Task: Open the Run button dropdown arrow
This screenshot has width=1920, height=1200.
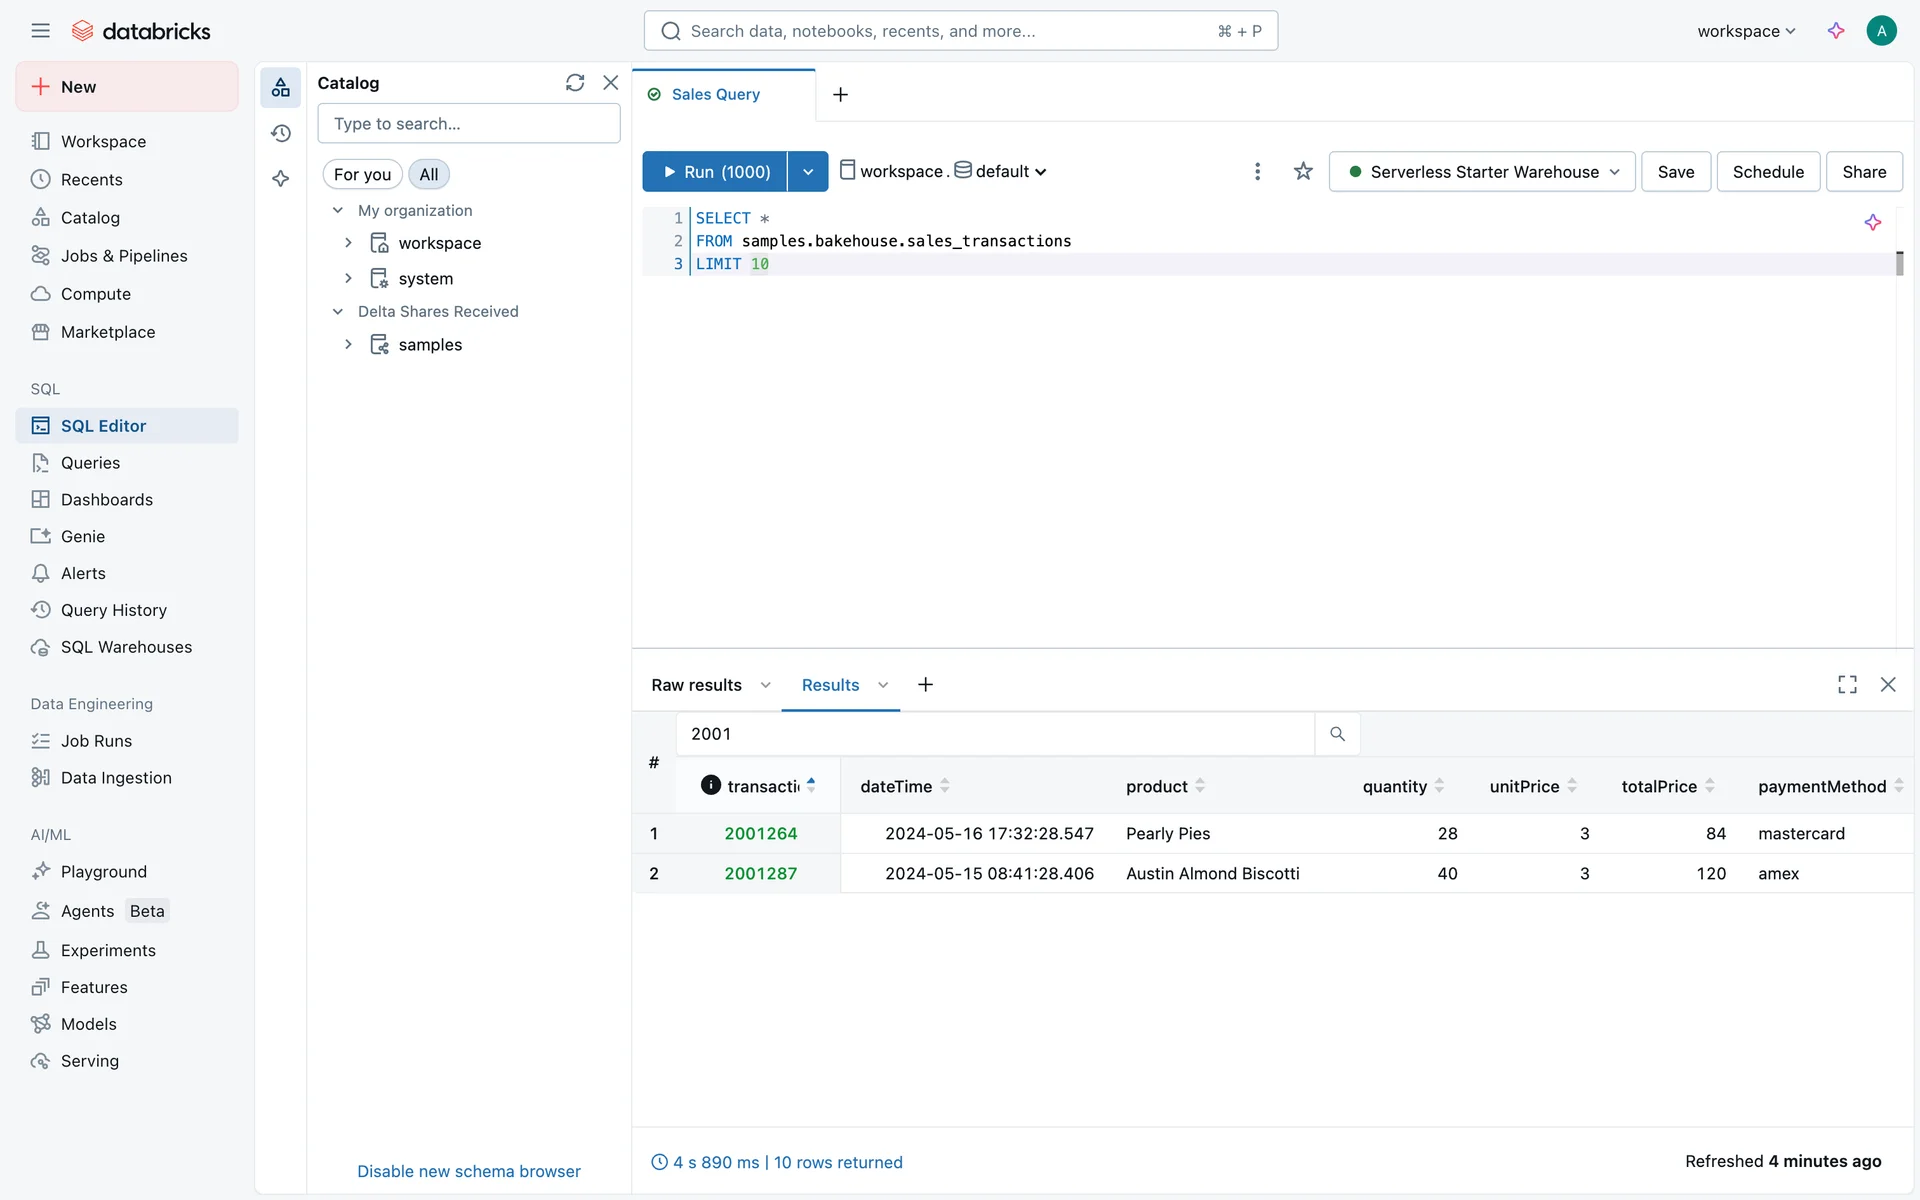Action: (808, 172)
